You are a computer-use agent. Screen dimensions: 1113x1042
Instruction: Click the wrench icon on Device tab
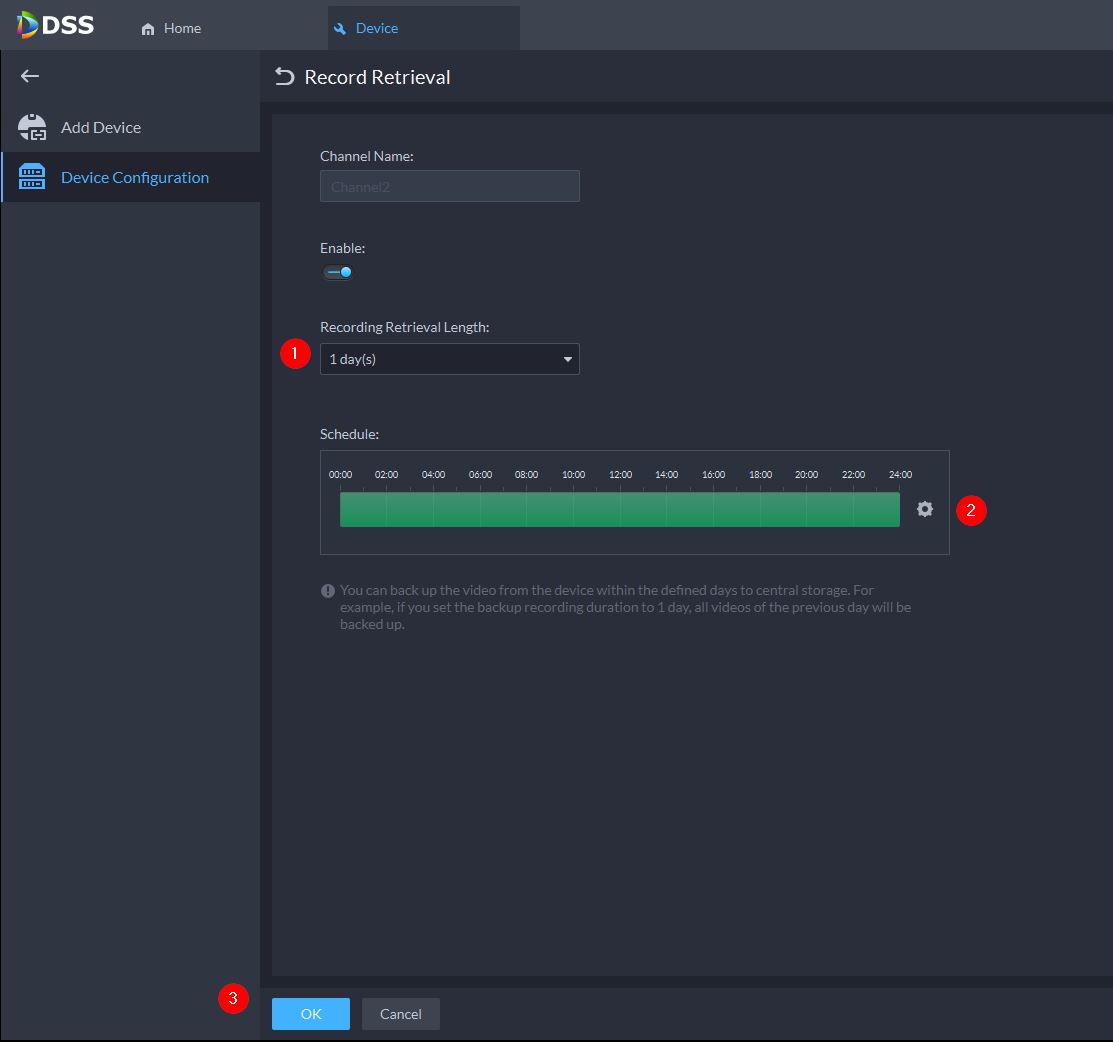coord(340,29)
